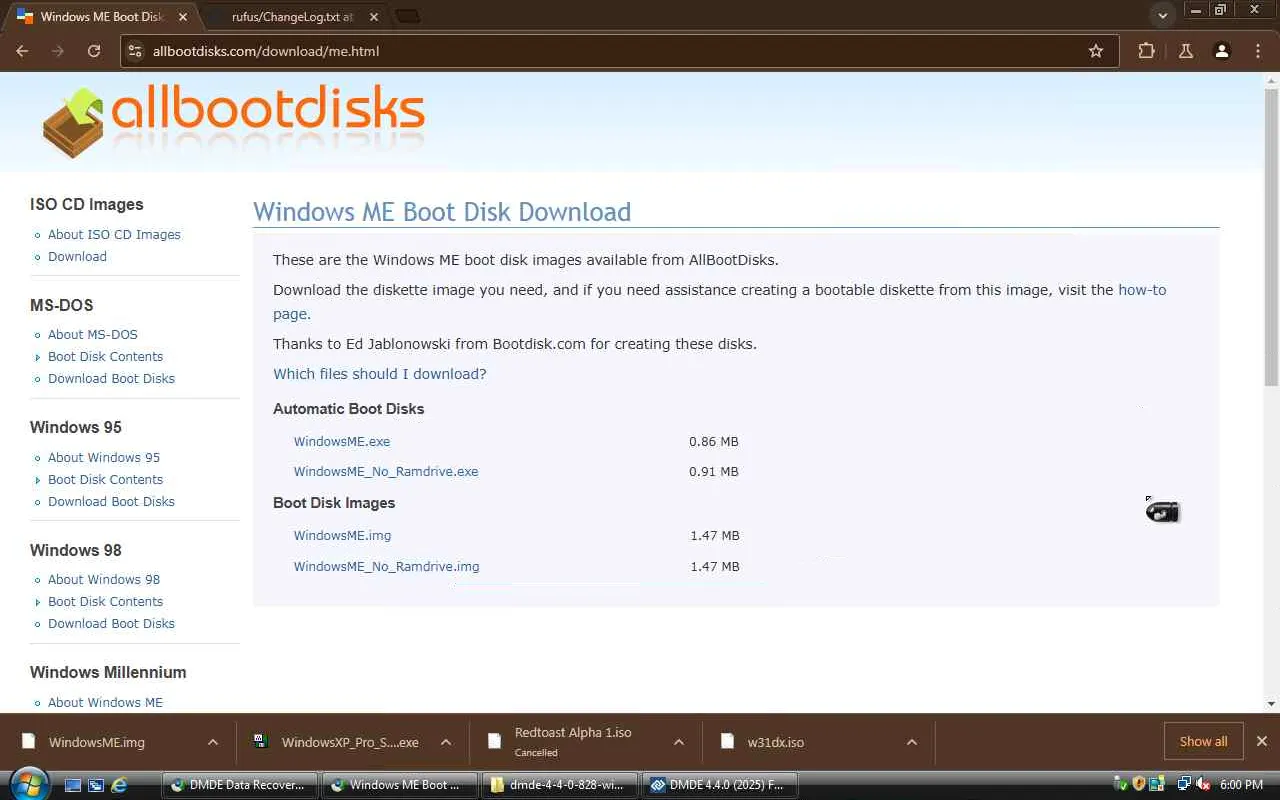Expand options for WindowsME.img download
The image size is (1280, 800).
pyautogui.click(x=213, y=742)
